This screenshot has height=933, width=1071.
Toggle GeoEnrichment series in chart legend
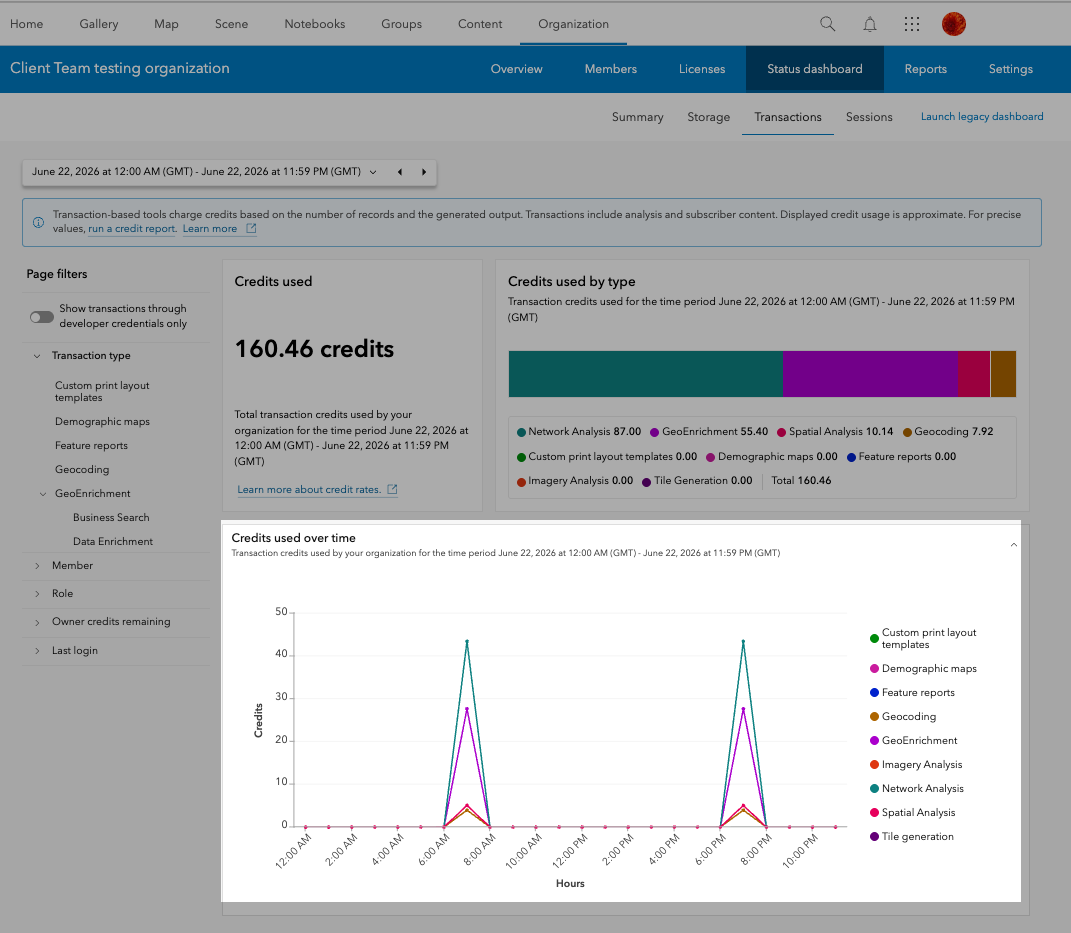click(x=913, y=740)
